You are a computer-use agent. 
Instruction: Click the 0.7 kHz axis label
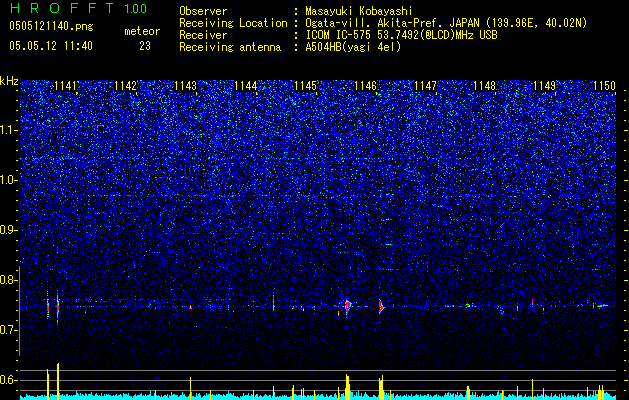9,330
